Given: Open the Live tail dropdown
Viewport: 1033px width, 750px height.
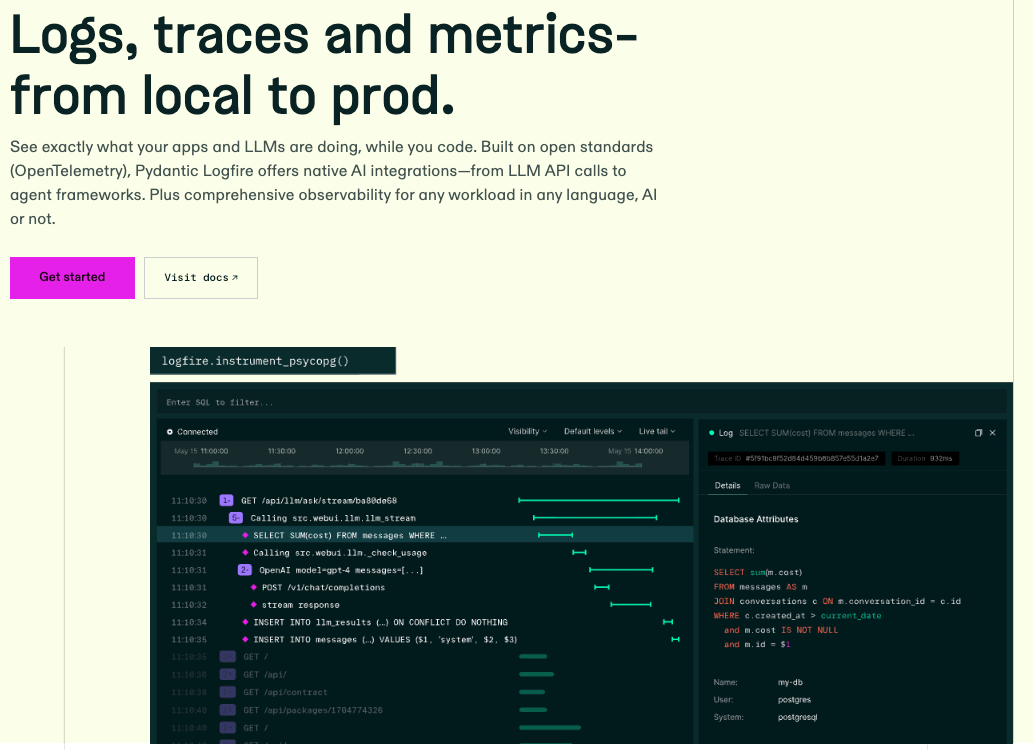Looking at the screenshot, I should coord(657,432).
